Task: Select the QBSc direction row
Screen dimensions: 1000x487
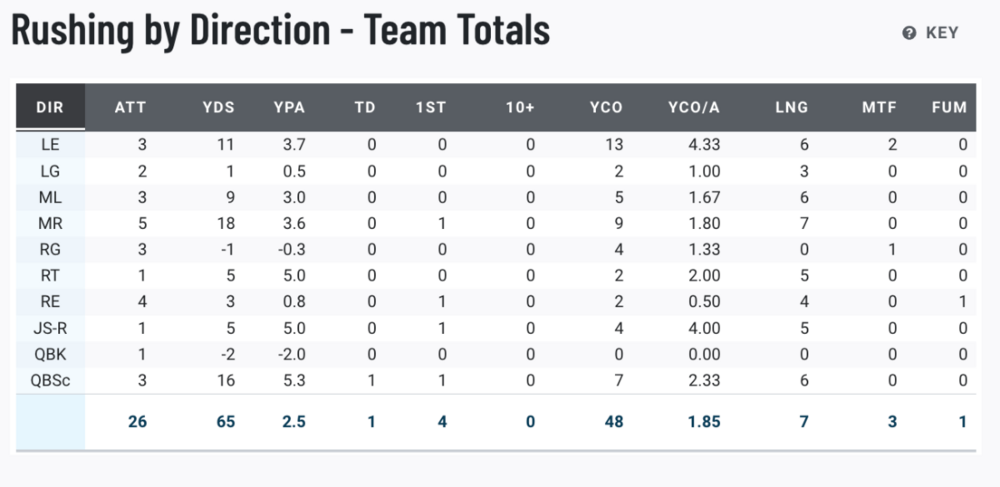Action: click(50, 378)
